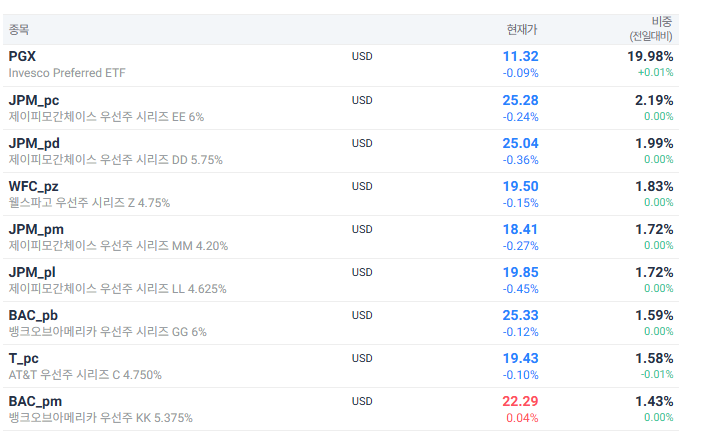The width and height of the screenshot is (717, 431).
Task: Select JPM_pm price 18.41
Action: pyautogui.click(x=520, y=229)
